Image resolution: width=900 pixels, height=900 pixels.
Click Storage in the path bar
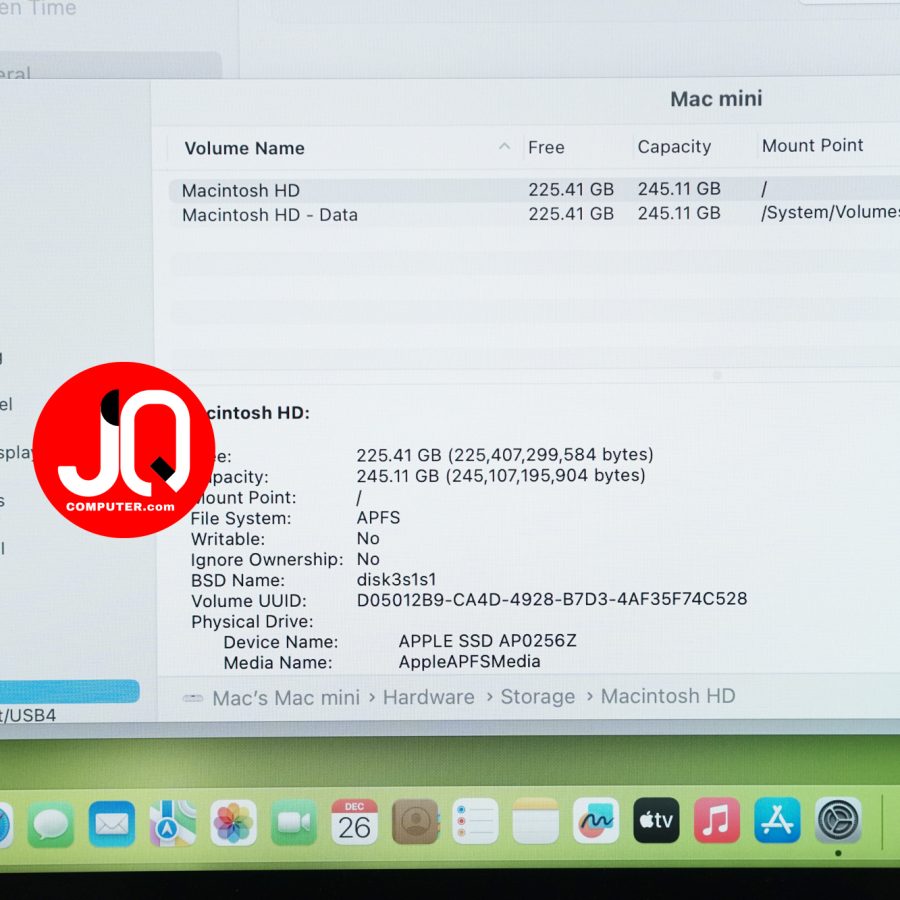click(x=537, y=696)
